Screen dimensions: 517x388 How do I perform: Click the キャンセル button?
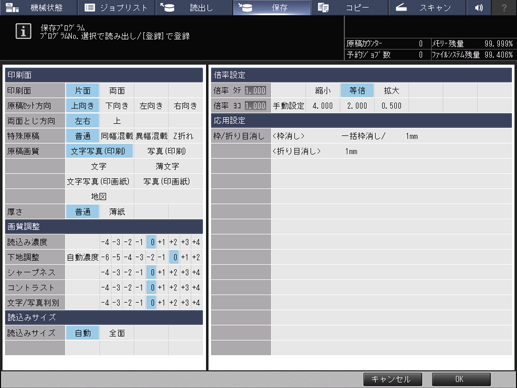[x=392, y=379]
